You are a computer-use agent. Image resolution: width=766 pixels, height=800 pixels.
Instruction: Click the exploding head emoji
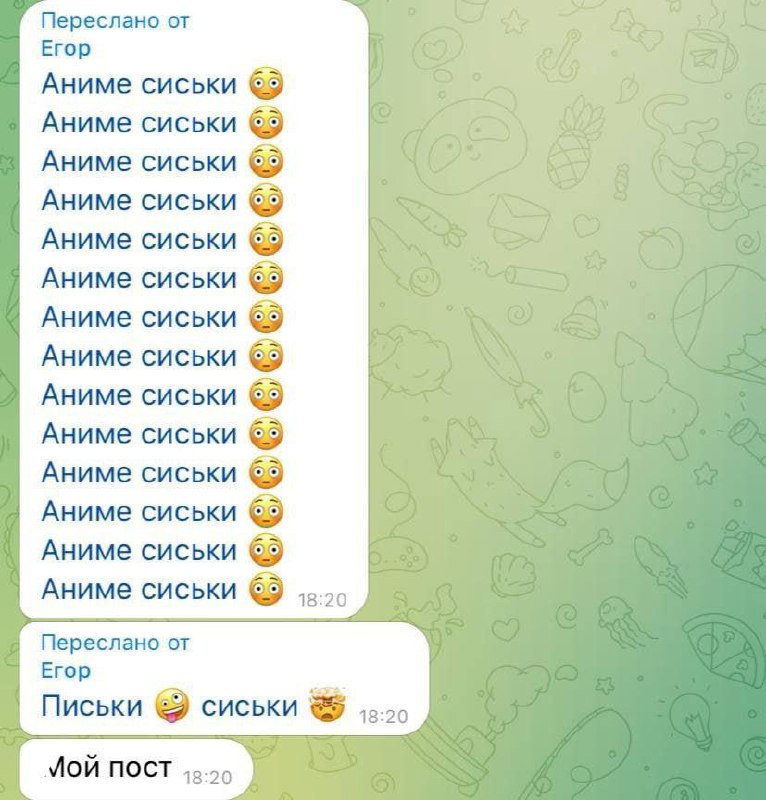tap(327, 705)
